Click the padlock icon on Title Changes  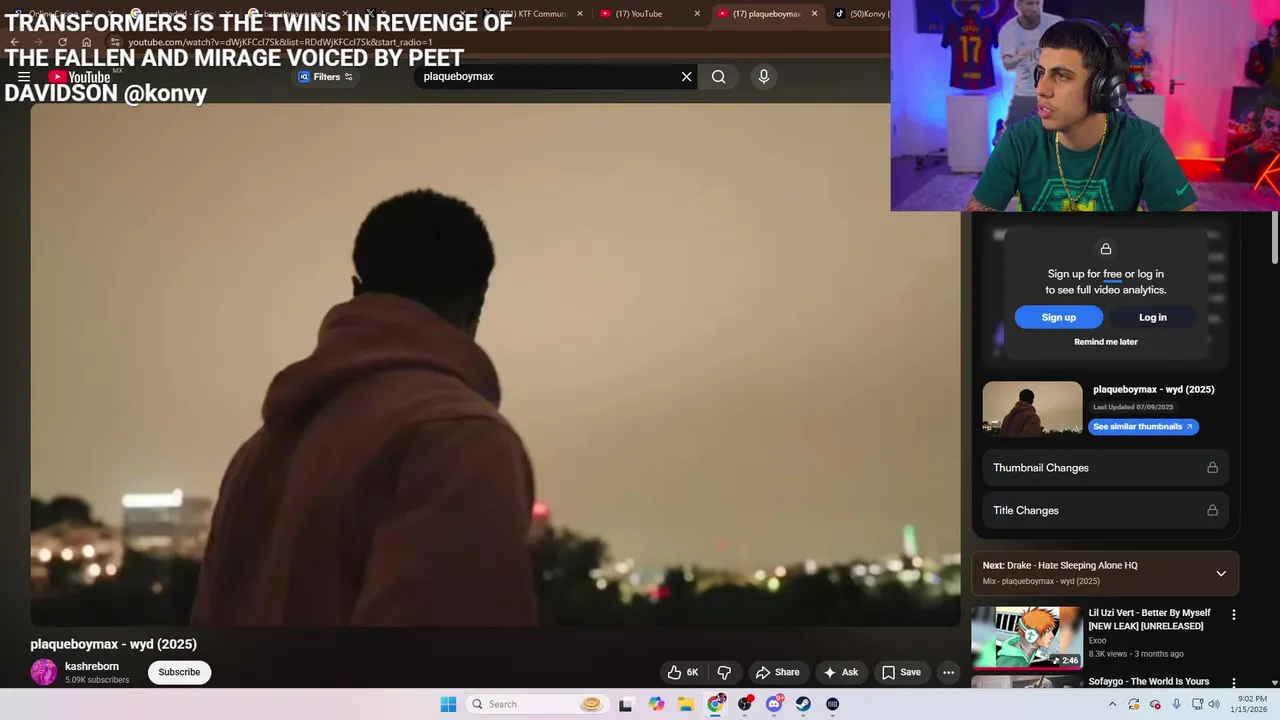(x=1212, y=510)
